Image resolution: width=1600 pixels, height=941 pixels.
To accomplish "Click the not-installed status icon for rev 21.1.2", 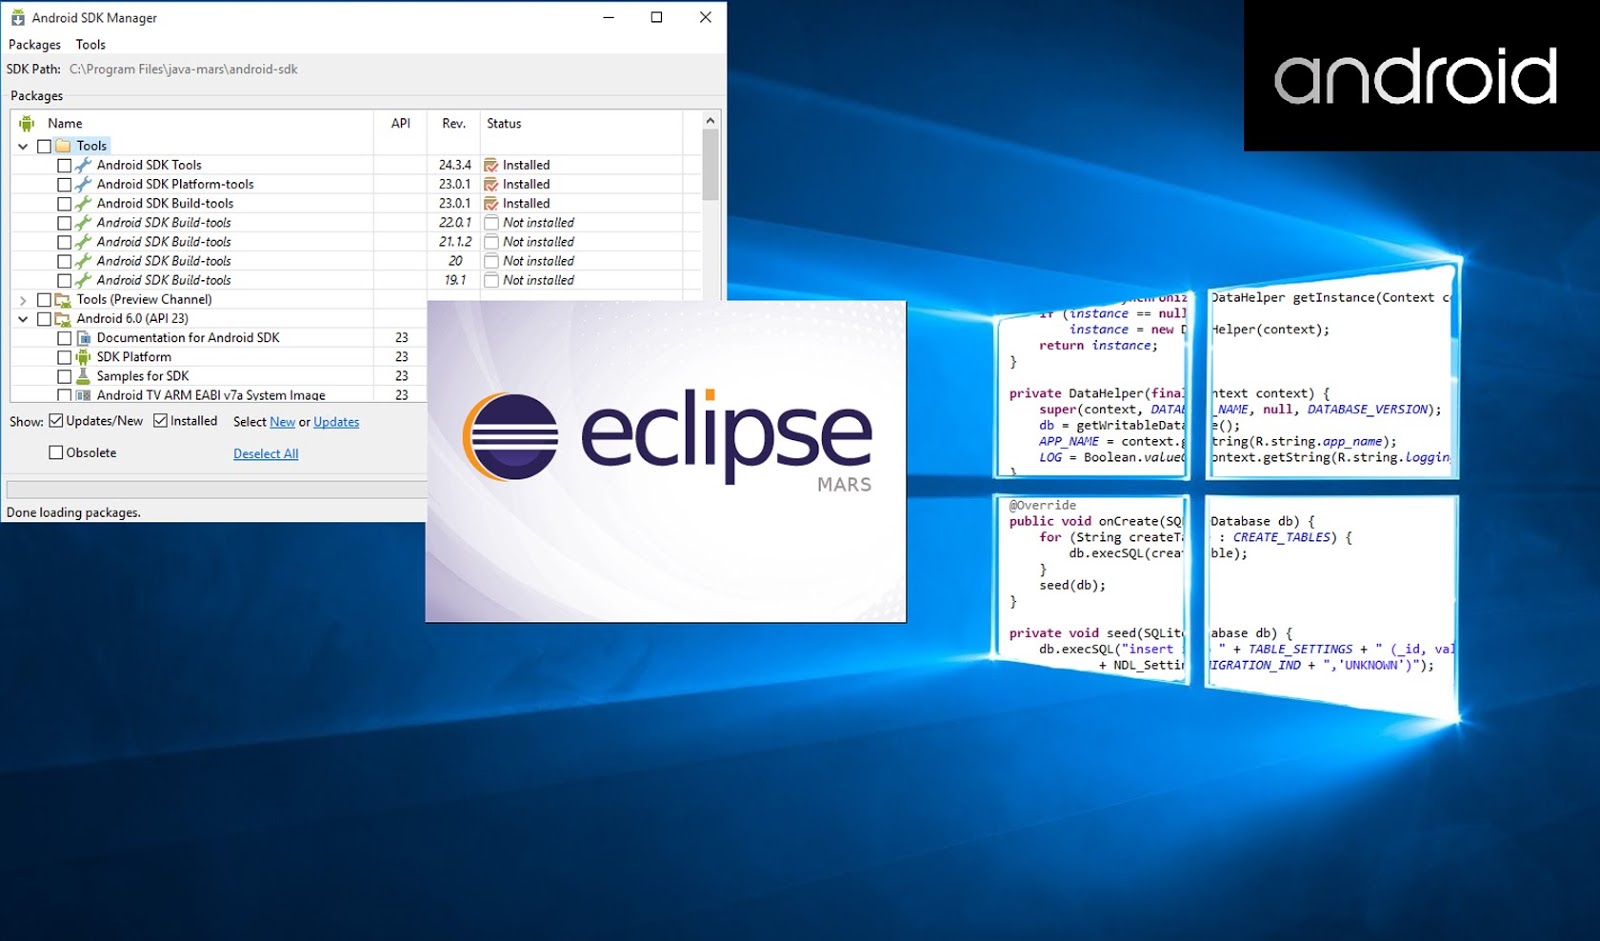I will (x=491, y=241).
